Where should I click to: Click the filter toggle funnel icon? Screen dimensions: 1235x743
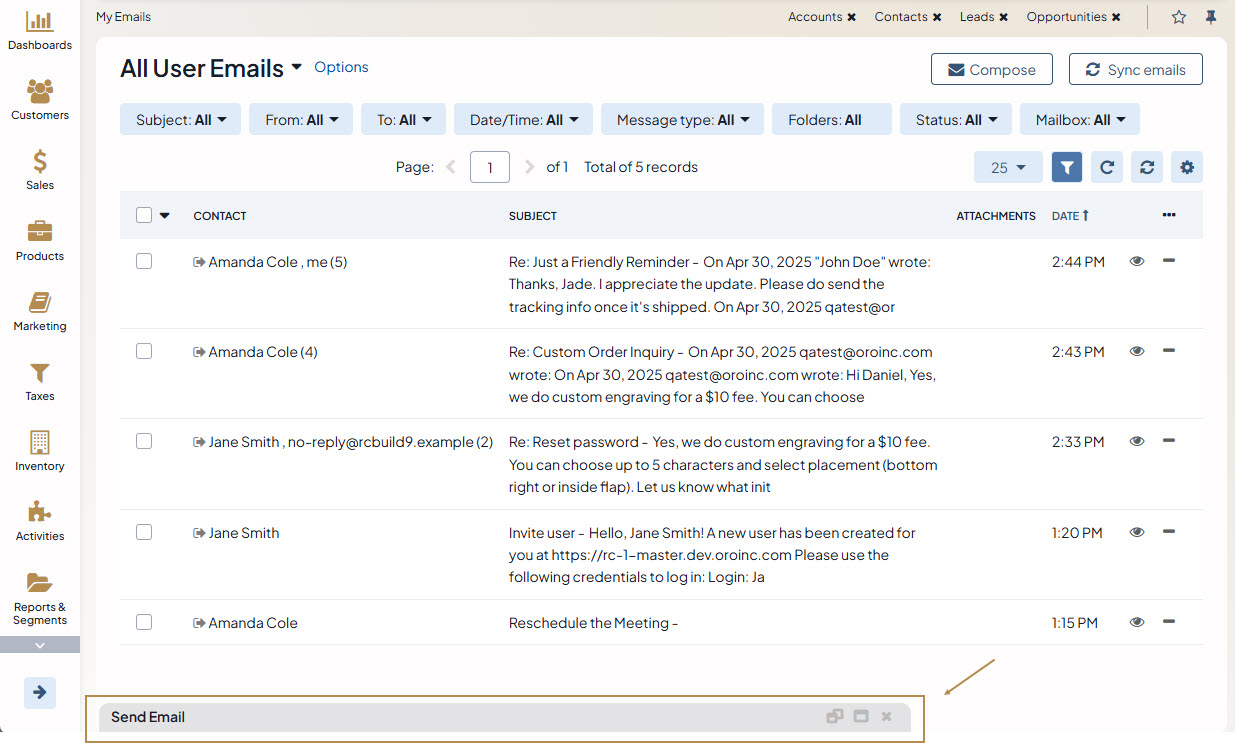coord(1067,168)
